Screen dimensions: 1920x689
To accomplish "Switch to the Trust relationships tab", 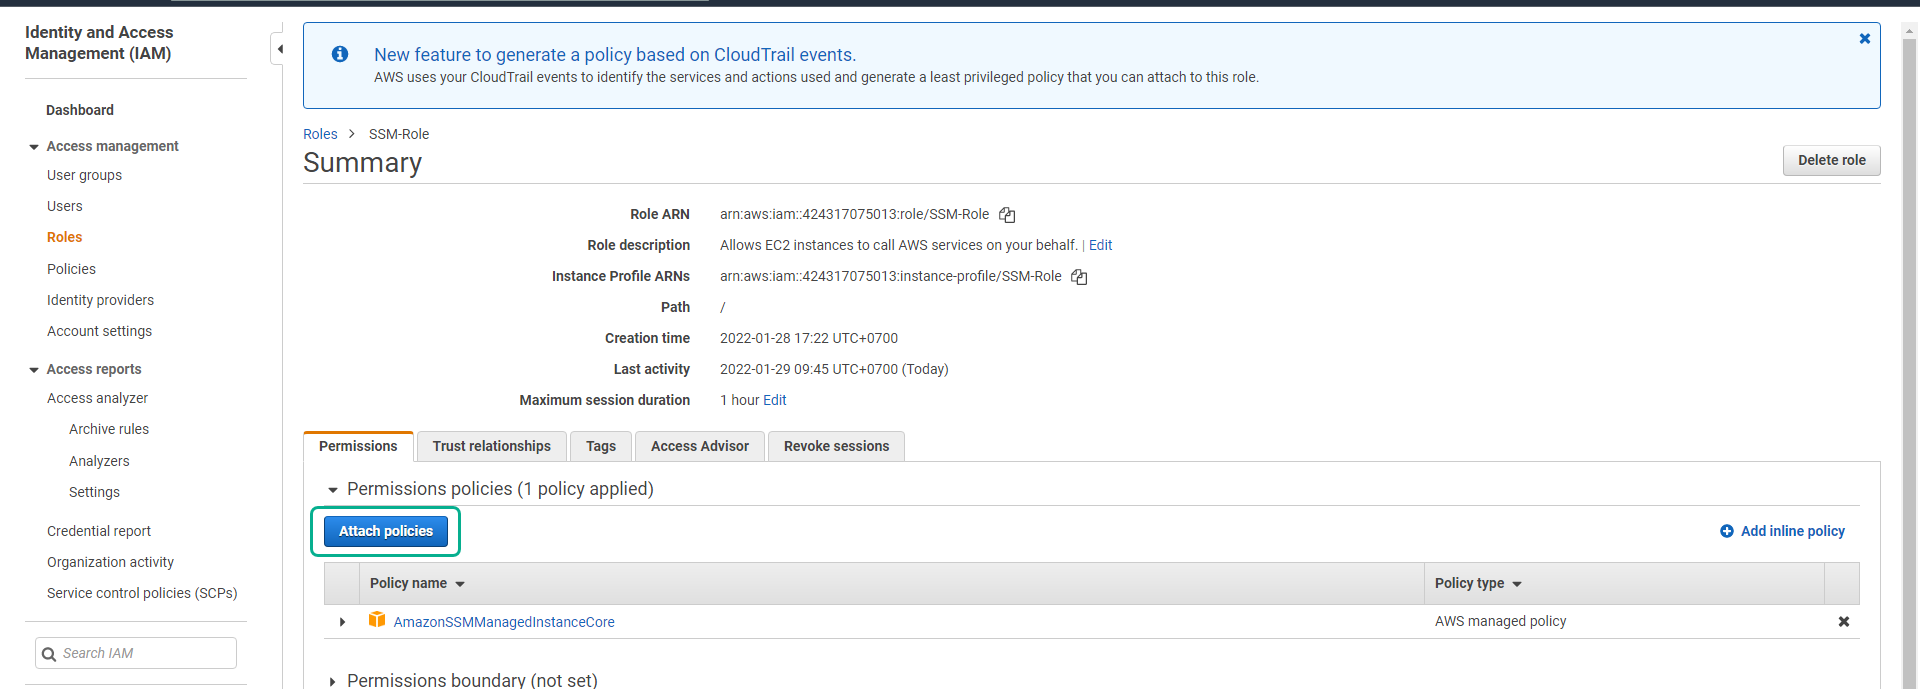I will [x=491, y=446].
